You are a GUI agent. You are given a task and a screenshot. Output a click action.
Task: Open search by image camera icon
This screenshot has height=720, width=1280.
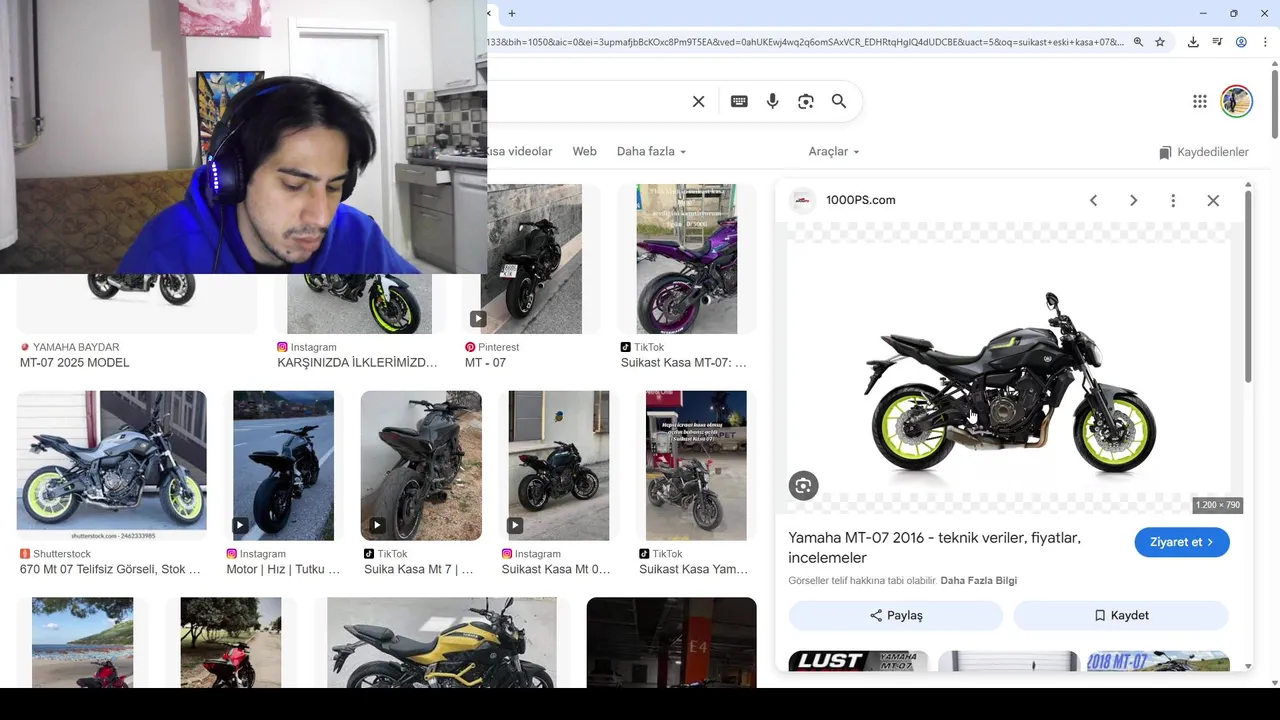point(806,101)
